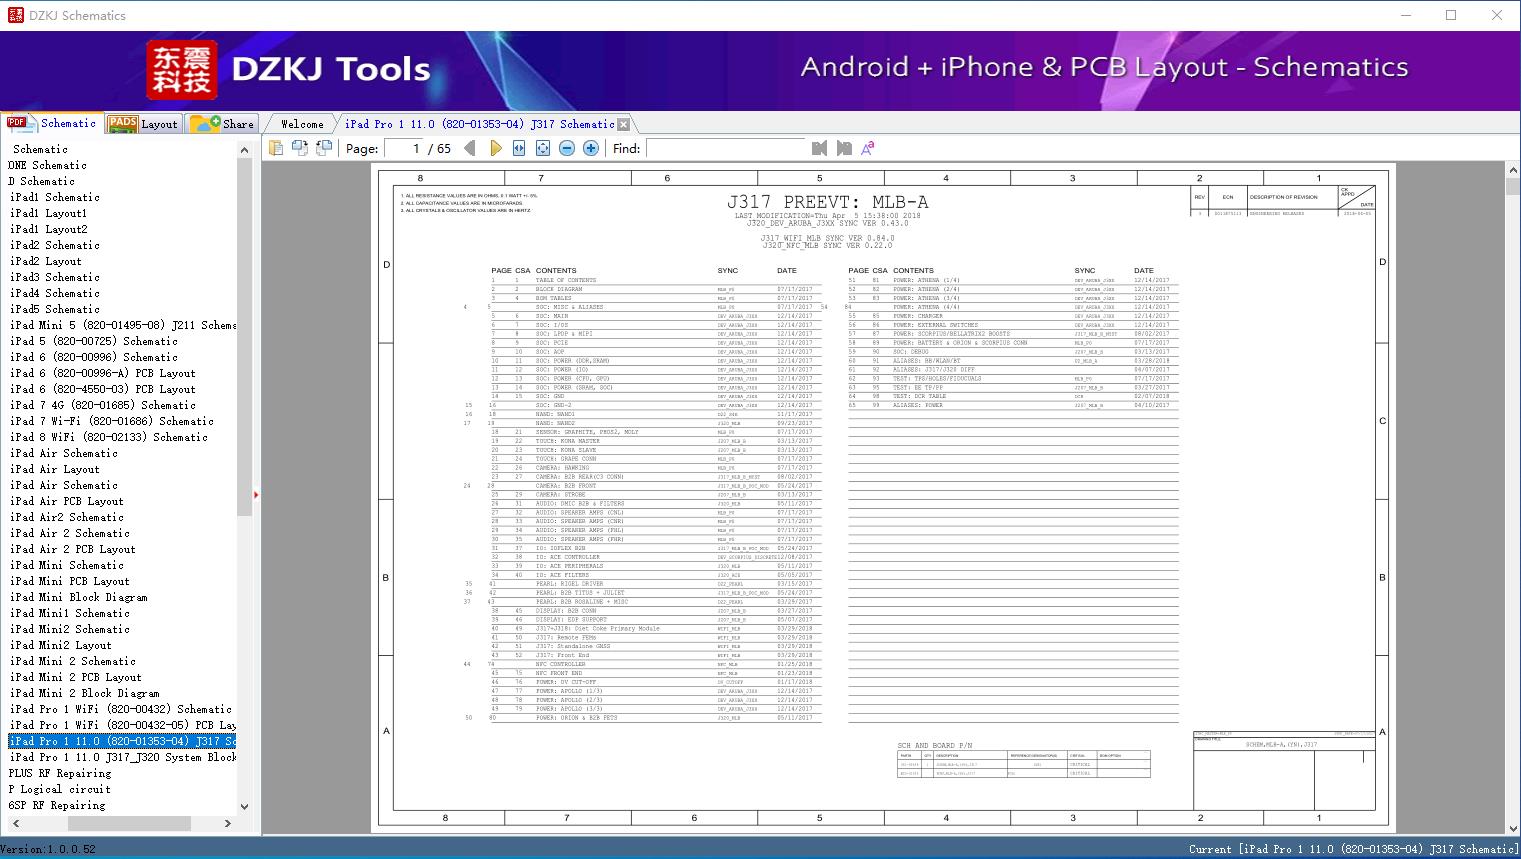
Task: Zoom in with the plus icon
Action: tap(591, 148)
